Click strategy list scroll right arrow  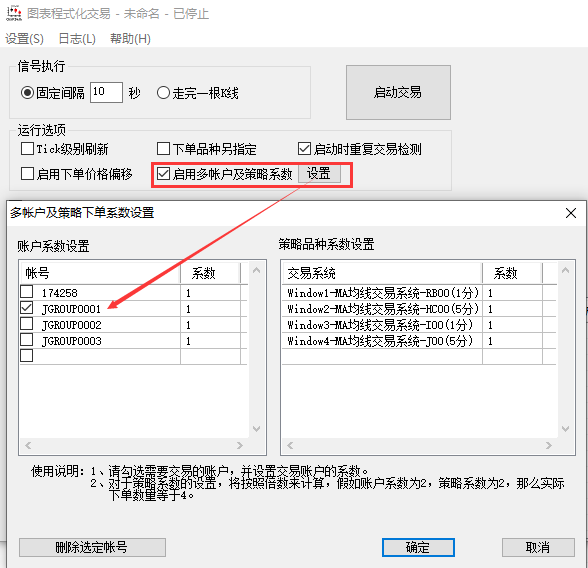pos(549,445)
